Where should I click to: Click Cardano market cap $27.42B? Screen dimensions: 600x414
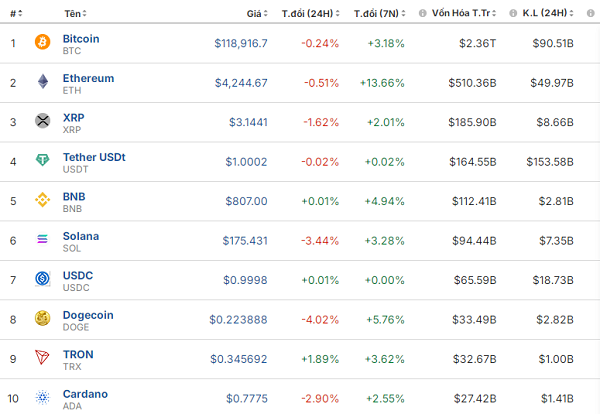coord(475,399)
